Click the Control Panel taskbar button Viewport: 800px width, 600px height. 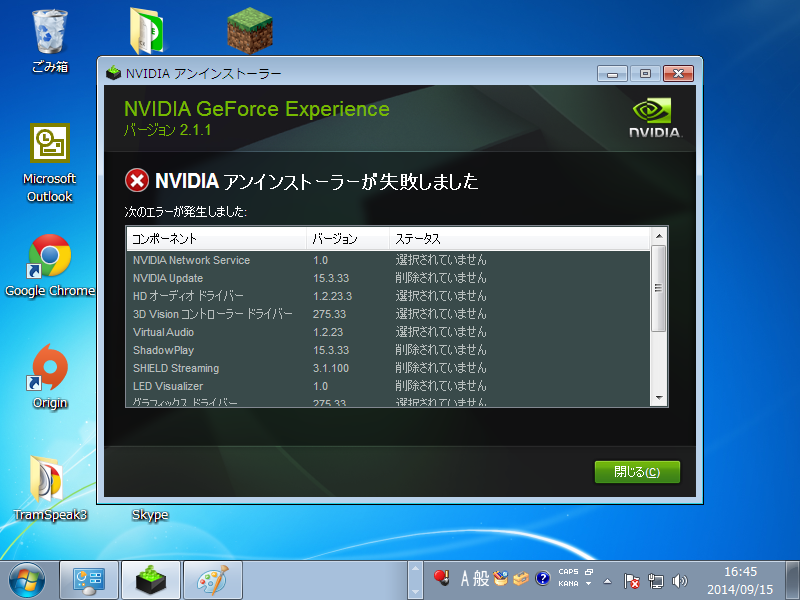coord(89,580)
